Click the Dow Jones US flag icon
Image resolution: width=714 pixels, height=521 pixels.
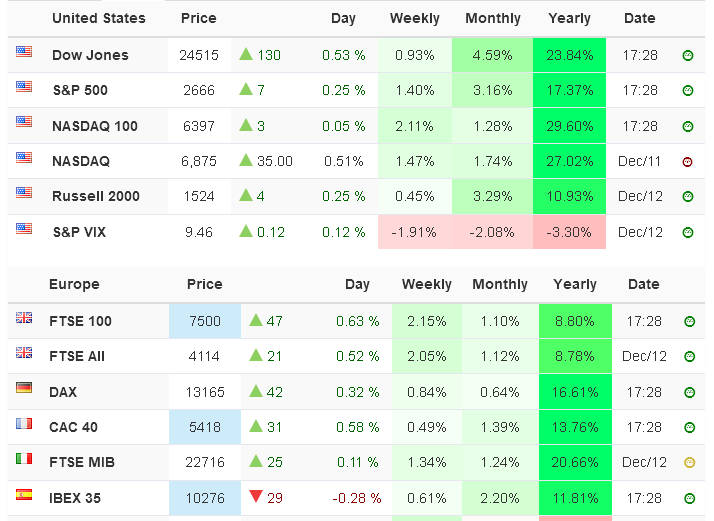point(24,51)
